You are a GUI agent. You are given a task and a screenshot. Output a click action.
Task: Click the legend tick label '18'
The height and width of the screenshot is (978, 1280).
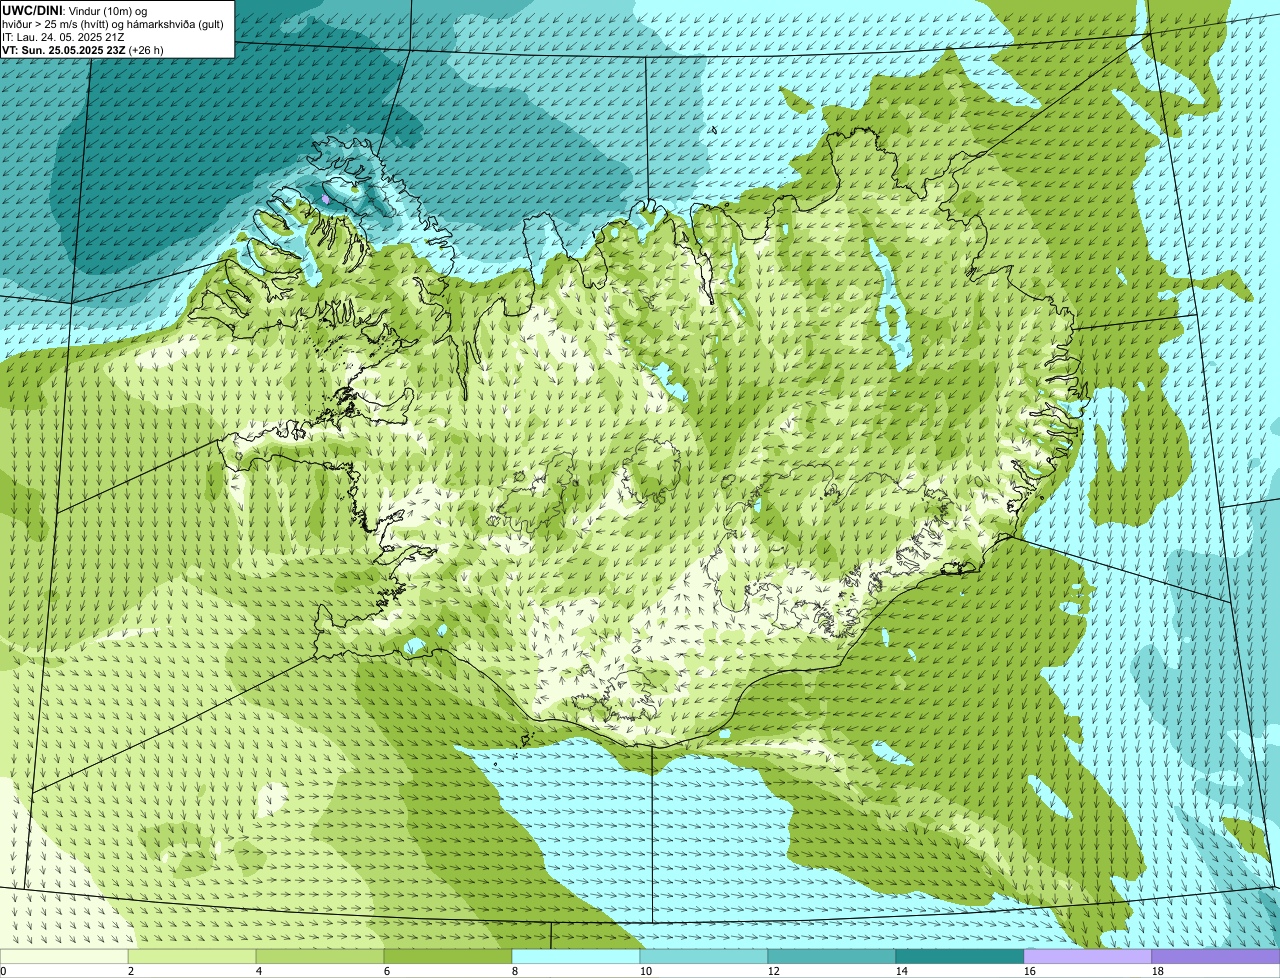coord(1158,971)
